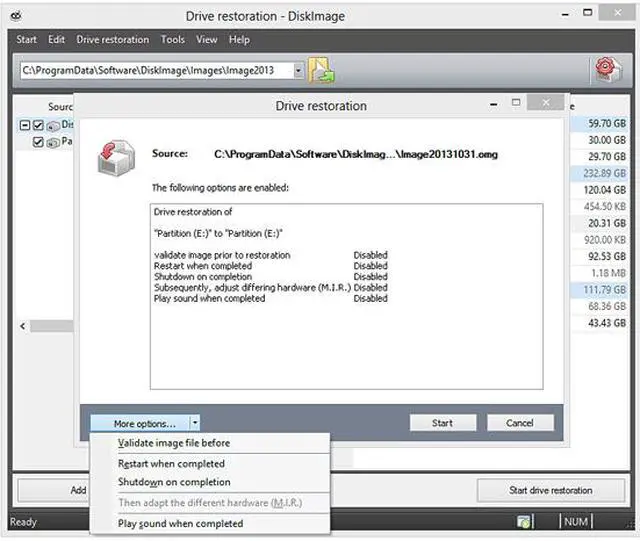640x541 pixels.
Task: Open the image path dropdown
Action: [x=298, y=71]
